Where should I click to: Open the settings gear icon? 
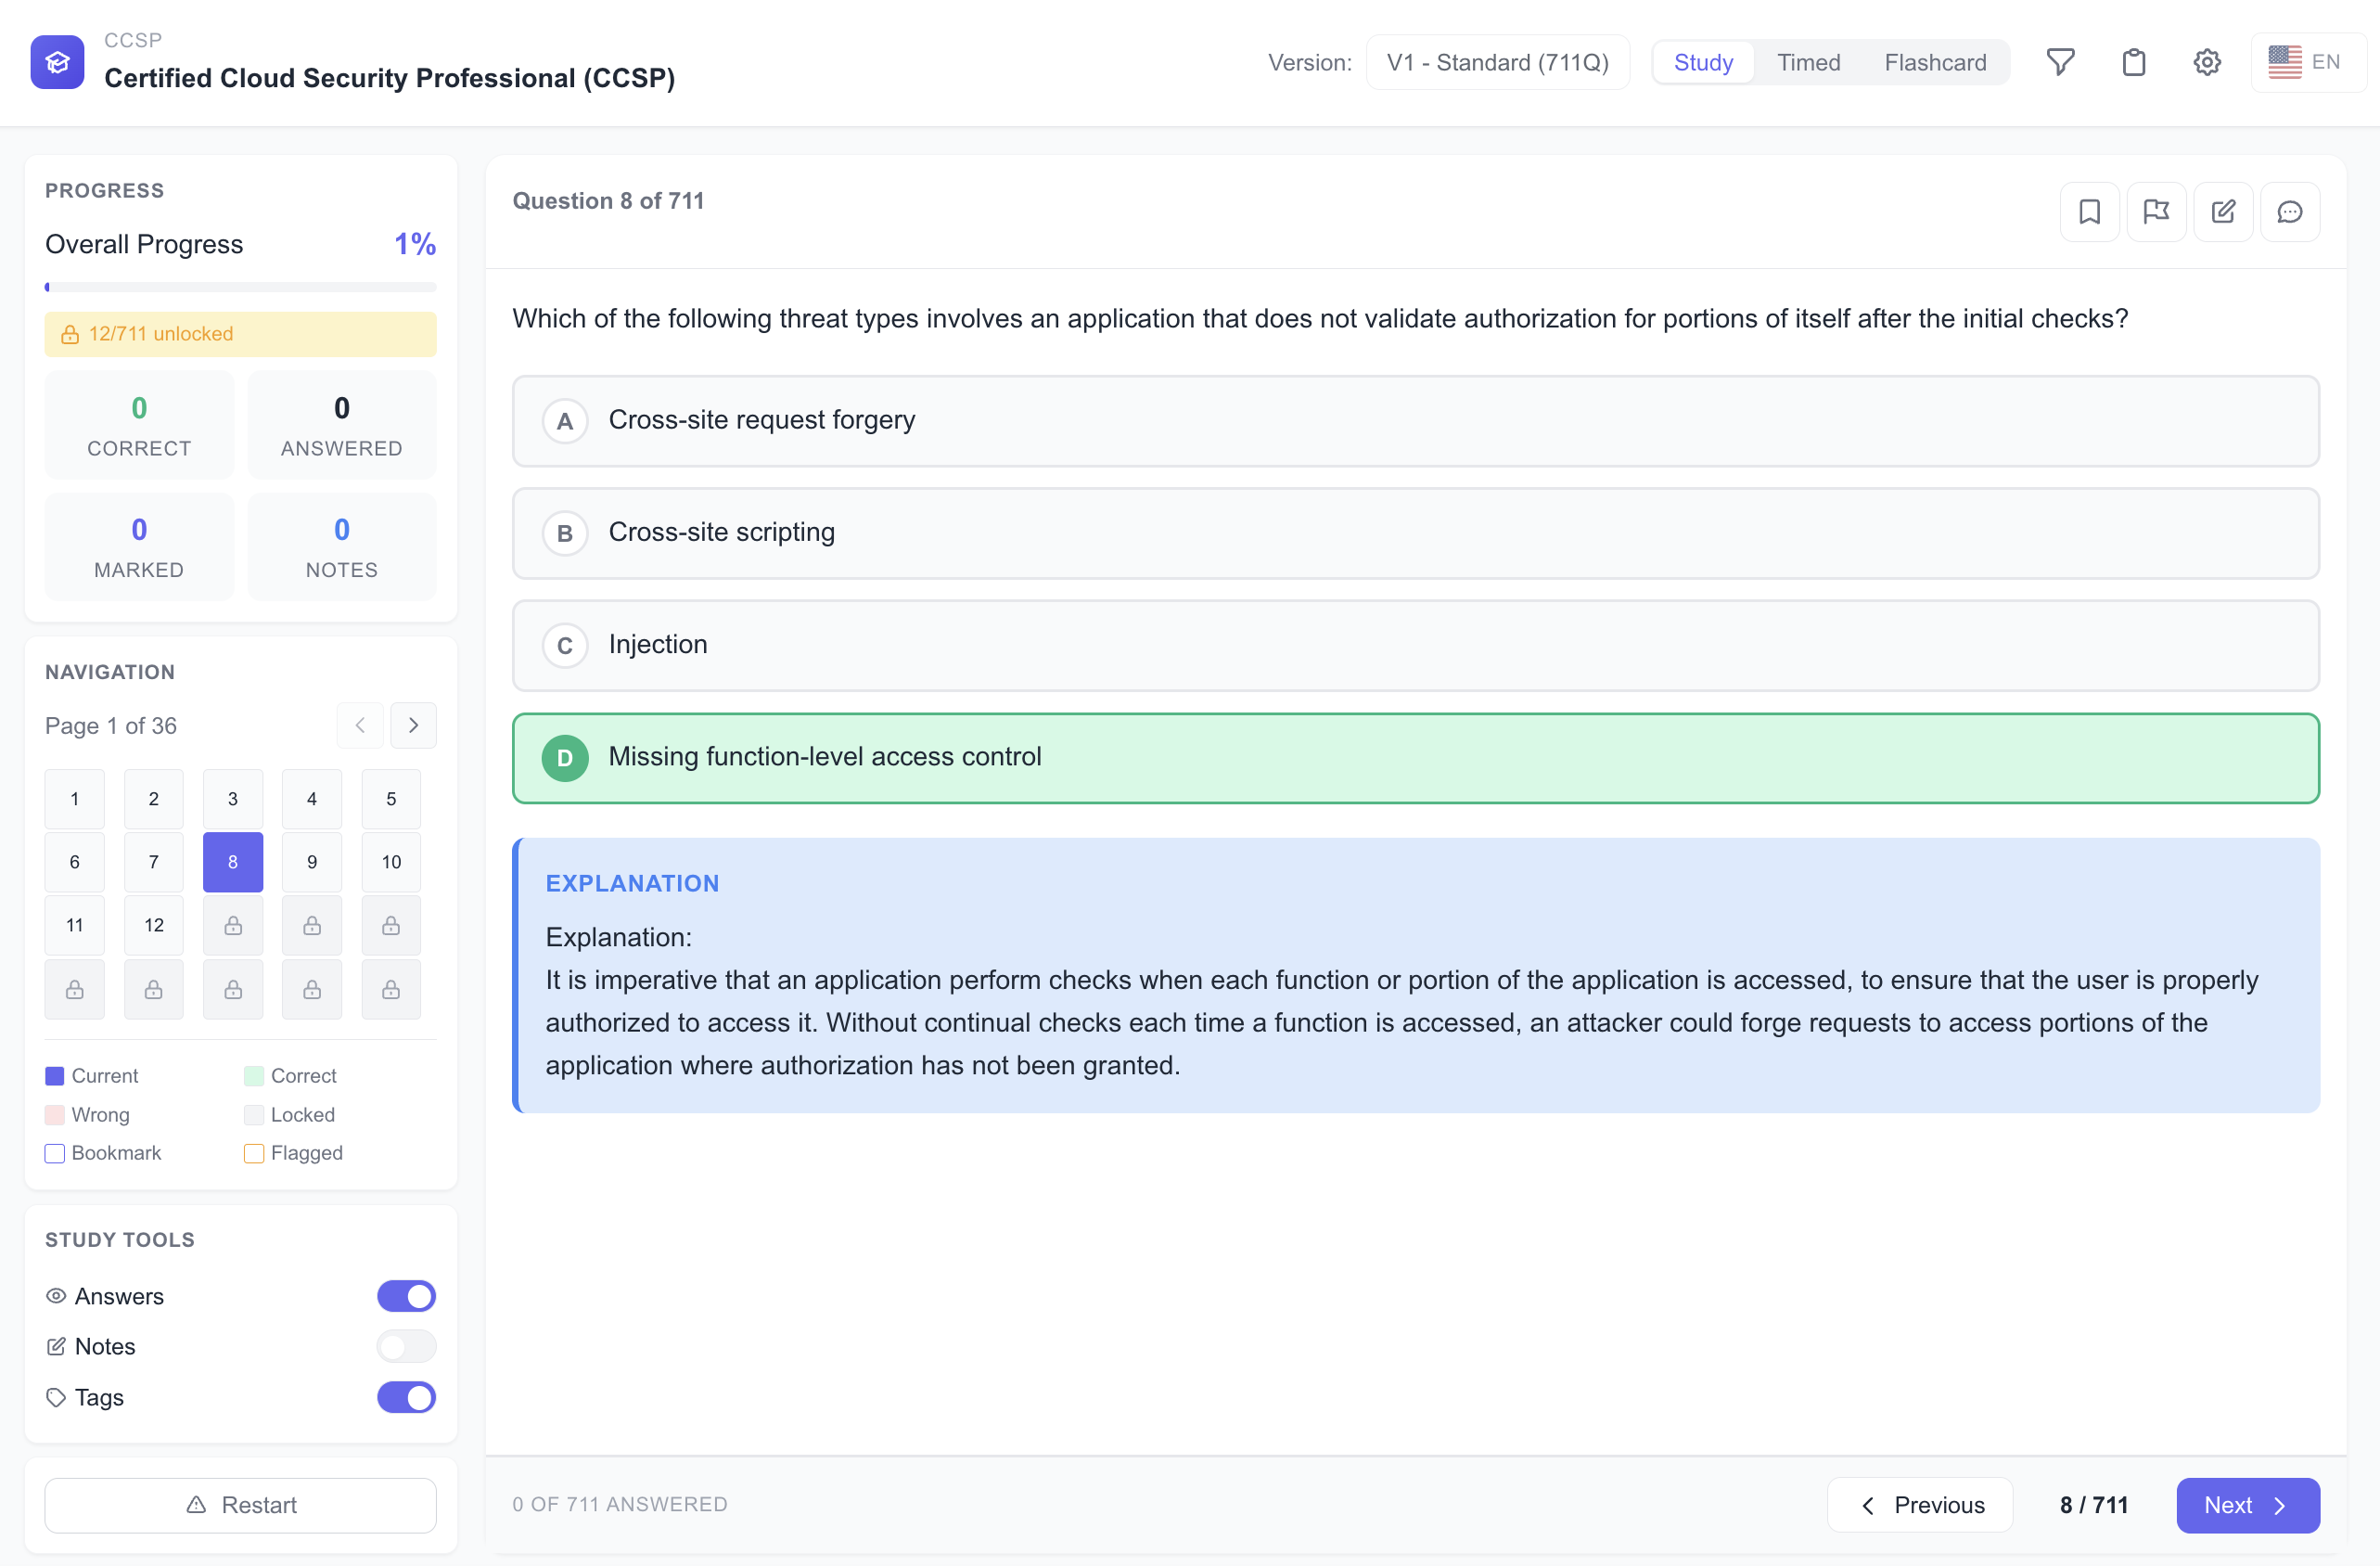(x=2207, y=62)
